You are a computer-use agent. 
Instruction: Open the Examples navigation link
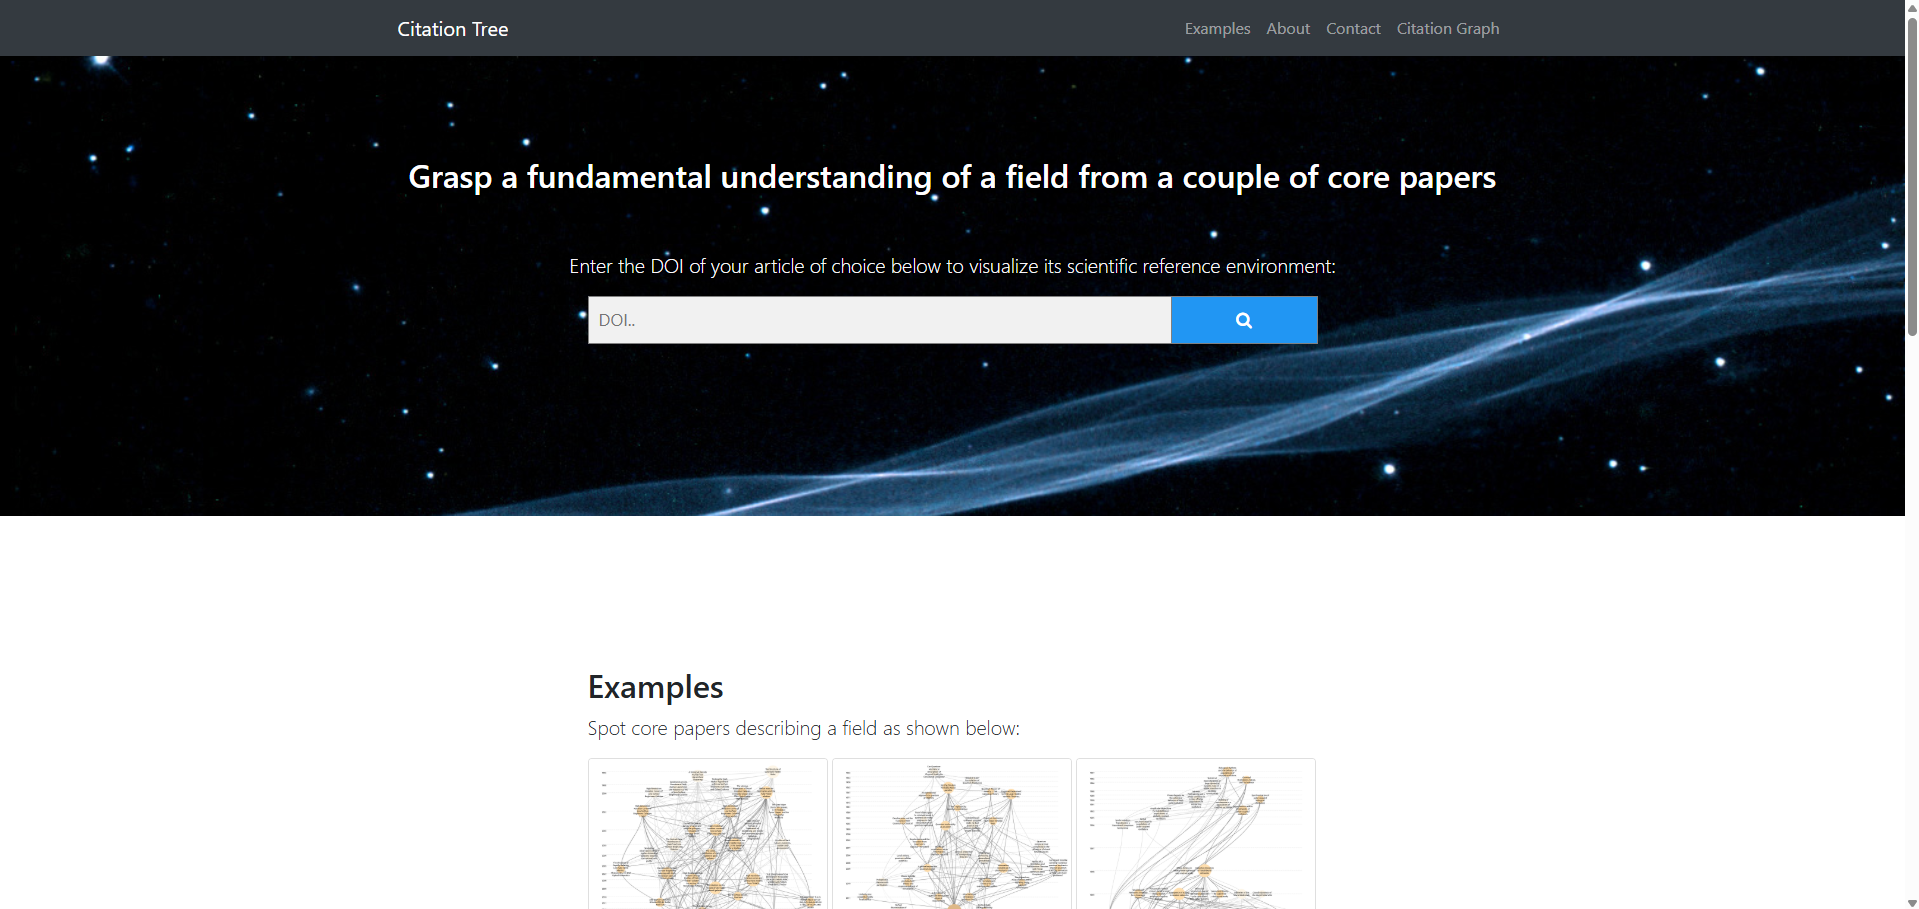[1217, 29]
